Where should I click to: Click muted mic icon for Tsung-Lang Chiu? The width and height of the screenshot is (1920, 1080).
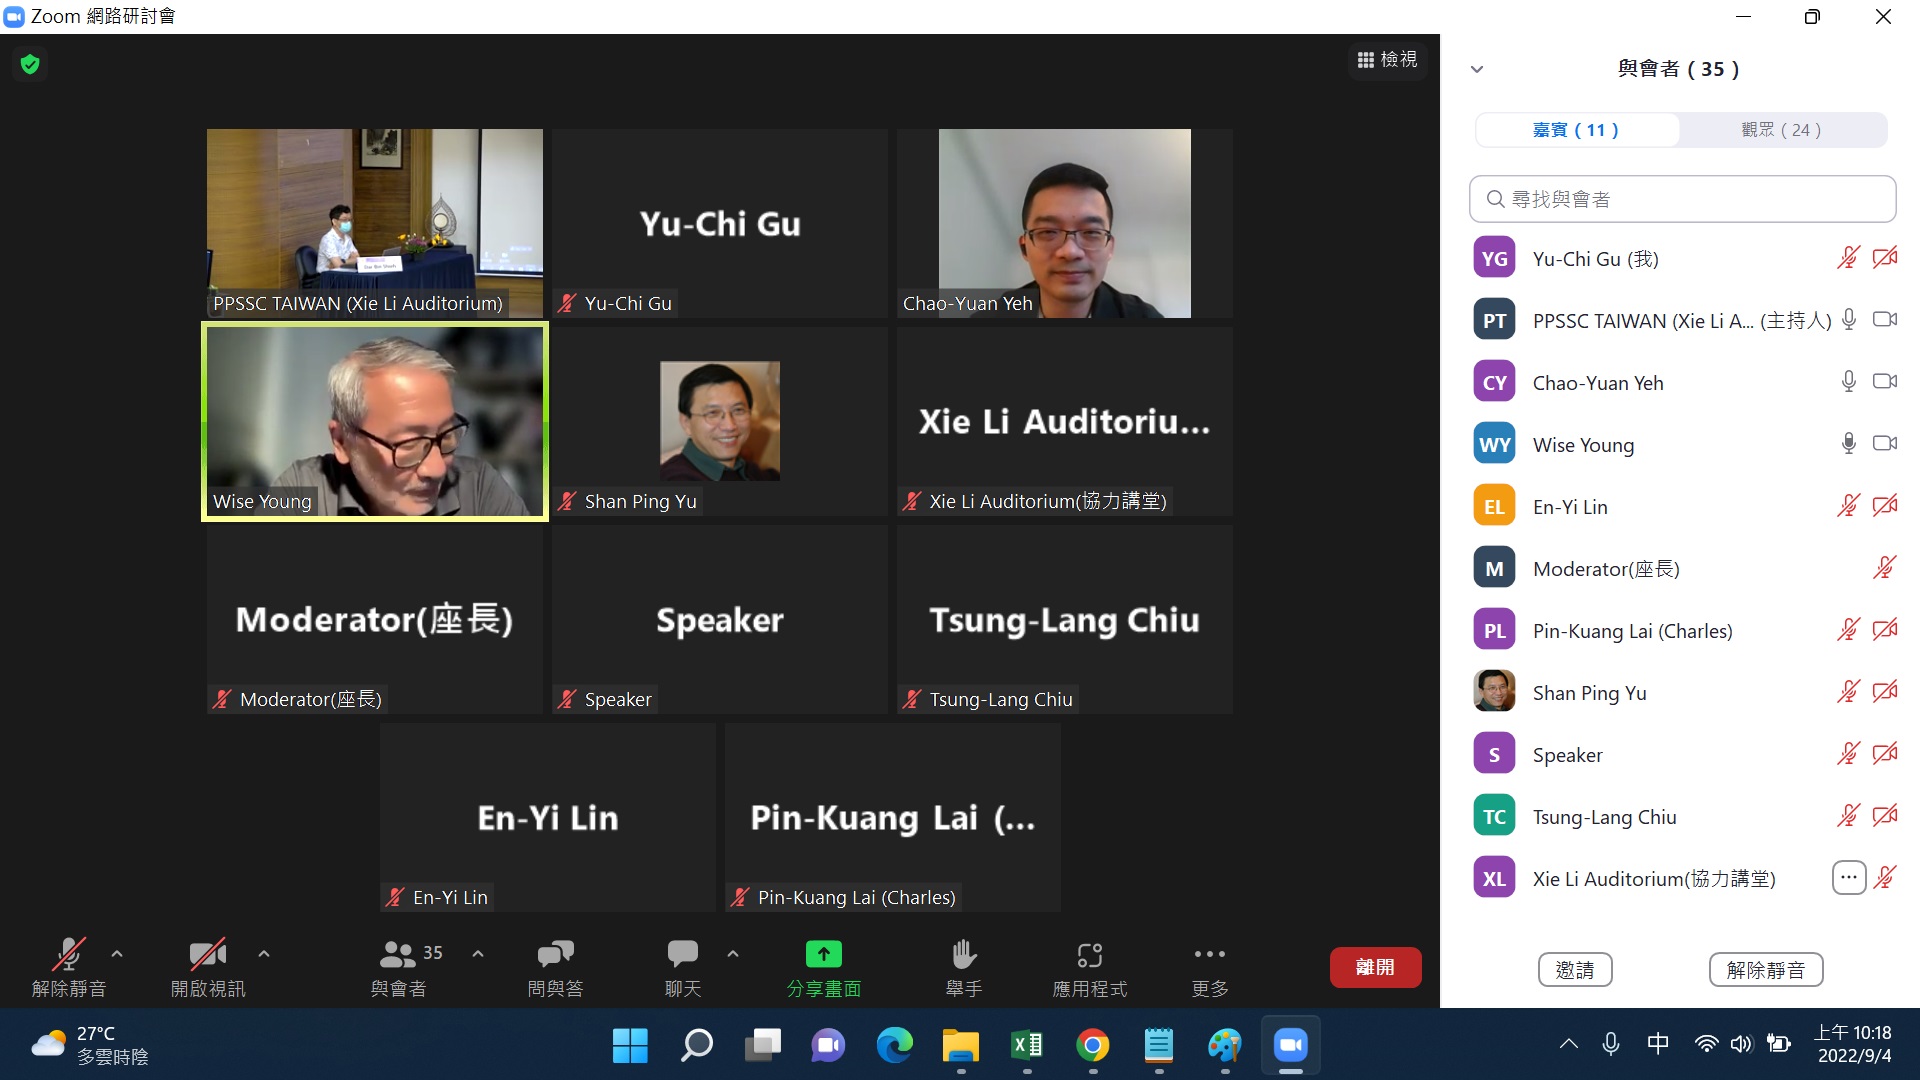point(1848,815)
